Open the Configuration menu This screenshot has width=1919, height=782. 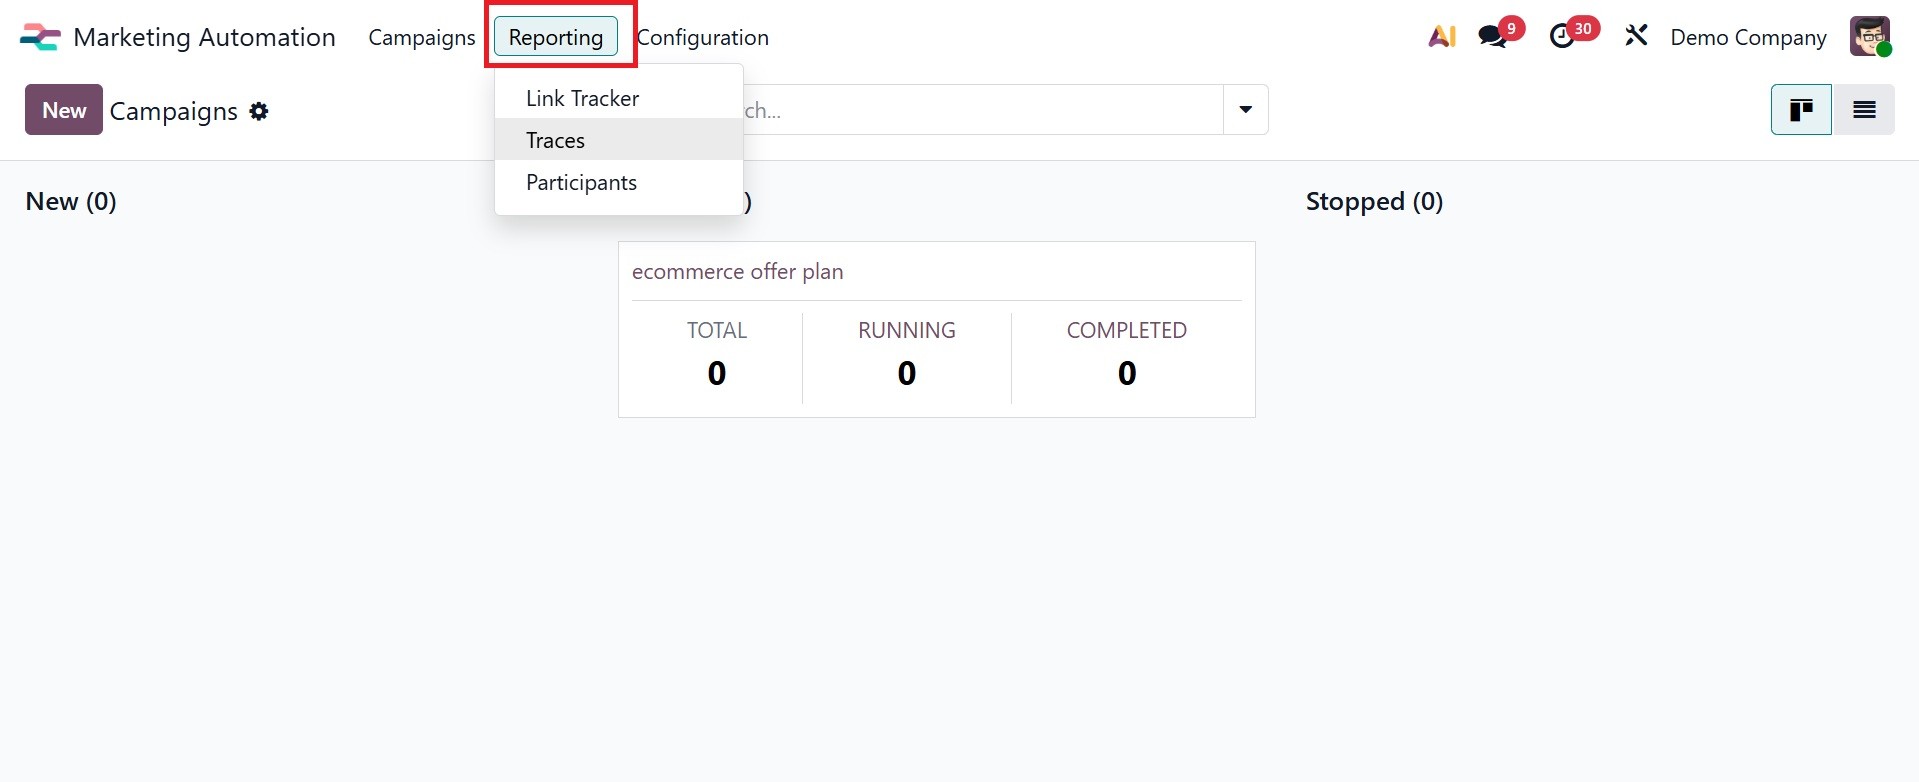click(x=703, y=37)
